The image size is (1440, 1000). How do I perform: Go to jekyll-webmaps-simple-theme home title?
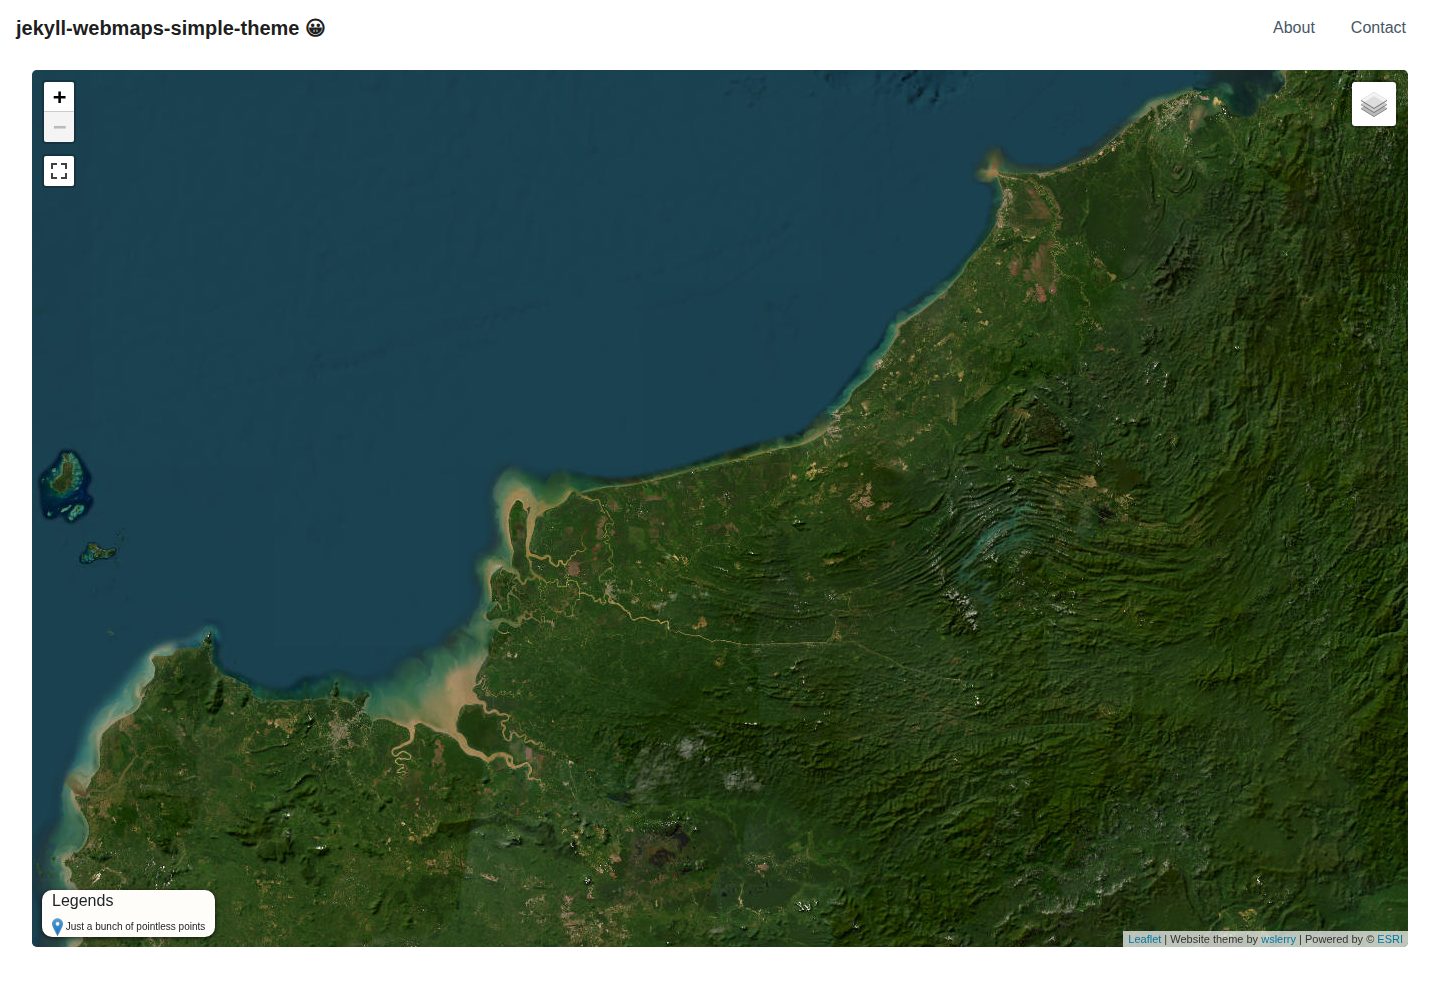pos(170,28)
